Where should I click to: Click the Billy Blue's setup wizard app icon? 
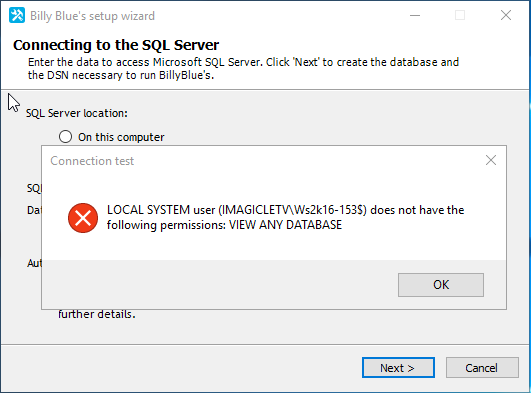[x=17, y=15]
